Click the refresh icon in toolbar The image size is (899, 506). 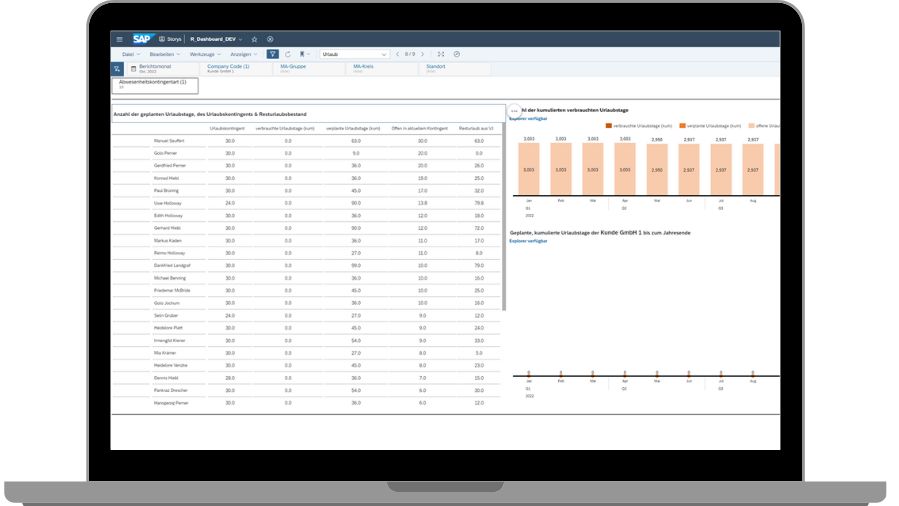point(288,54)
